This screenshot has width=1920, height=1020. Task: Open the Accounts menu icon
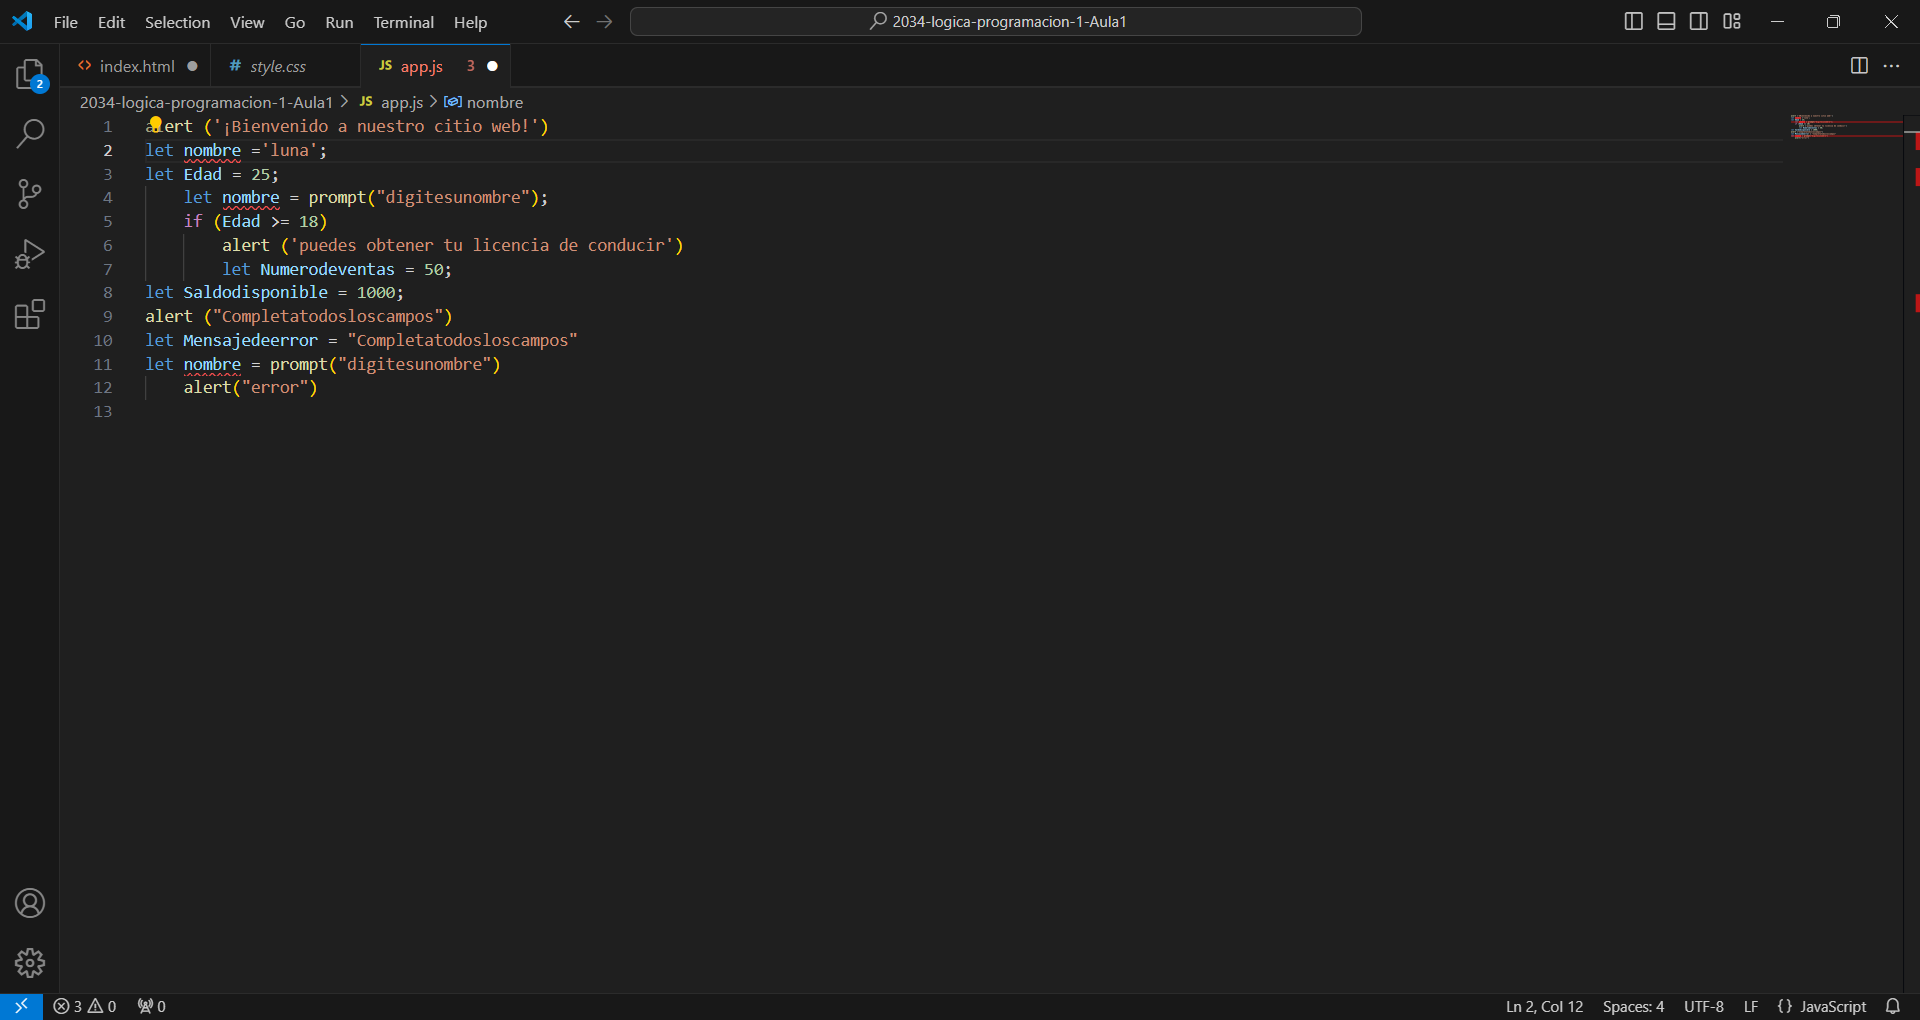pos(30,903)
